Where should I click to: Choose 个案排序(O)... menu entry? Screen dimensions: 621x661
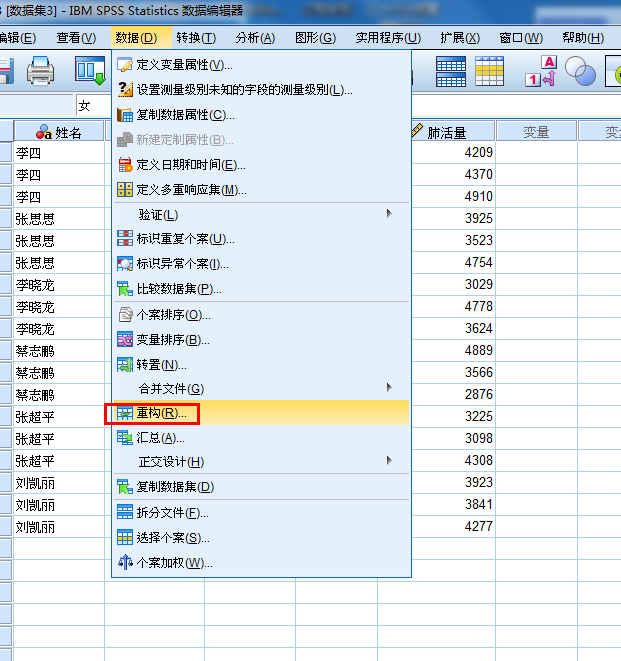[261, 314]
